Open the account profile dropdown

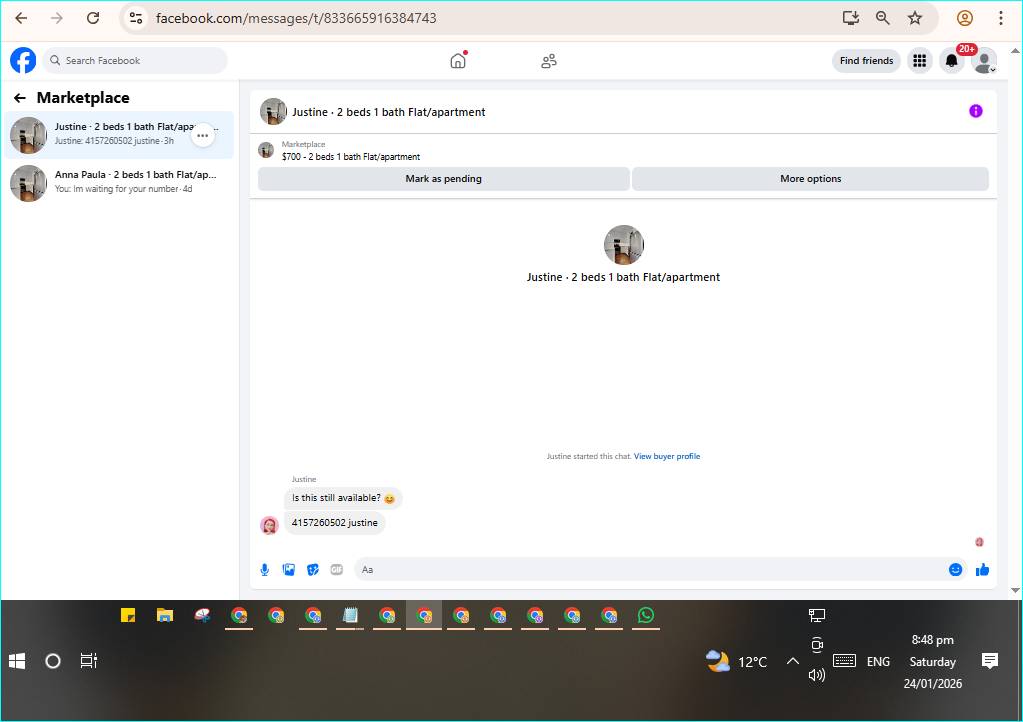tap(984, 61)
